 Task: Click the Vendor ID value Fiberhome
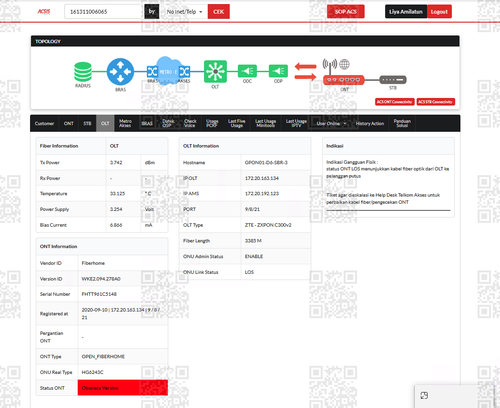[93, 263]
